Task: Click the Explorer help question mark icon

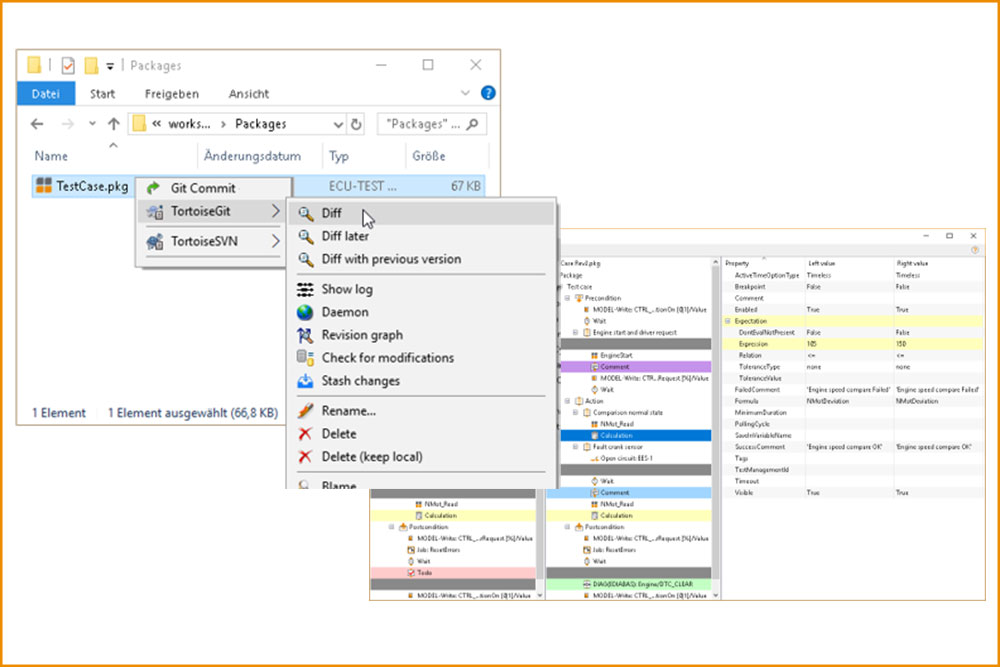Action: 488,93
